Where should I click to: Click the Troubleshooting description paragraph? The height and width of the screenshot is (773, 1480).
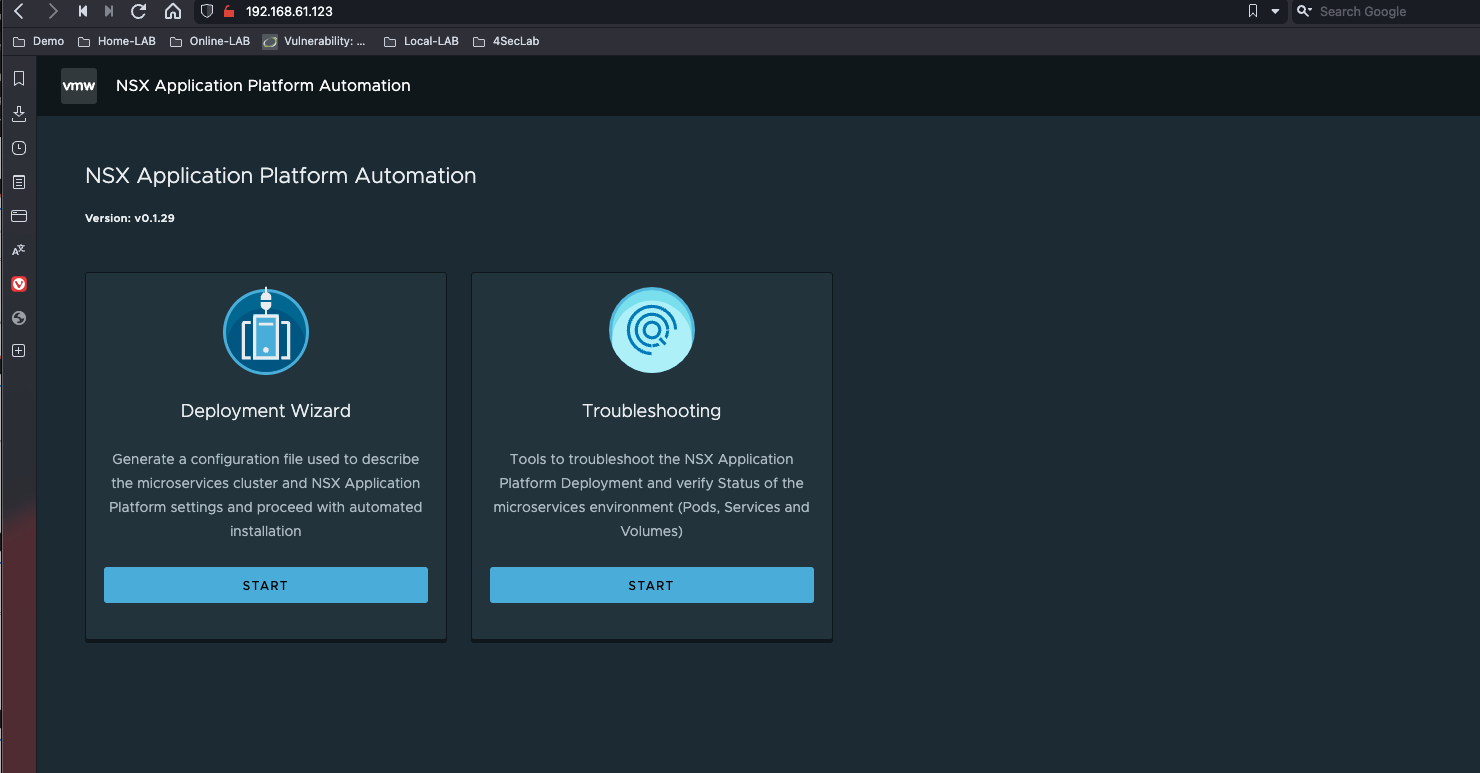point(652,495)
